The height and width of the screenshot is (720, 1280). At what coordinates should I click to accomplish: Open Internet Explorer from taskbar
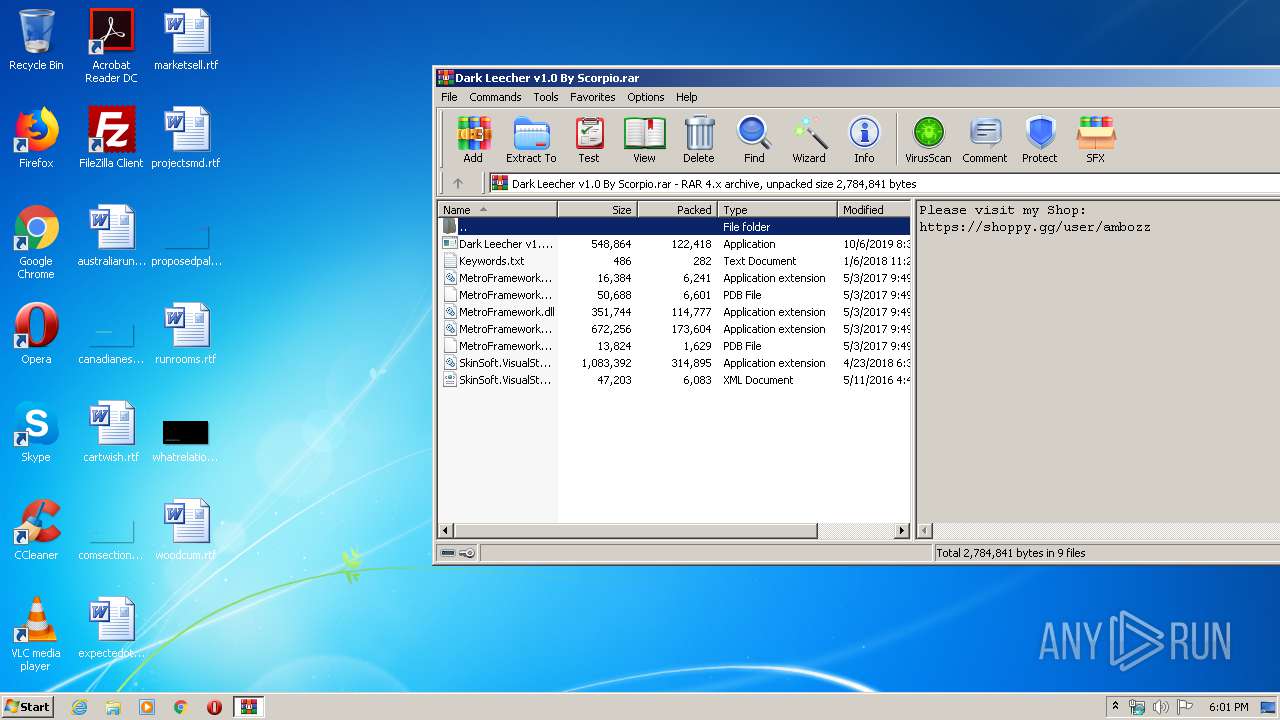[79, 707]
